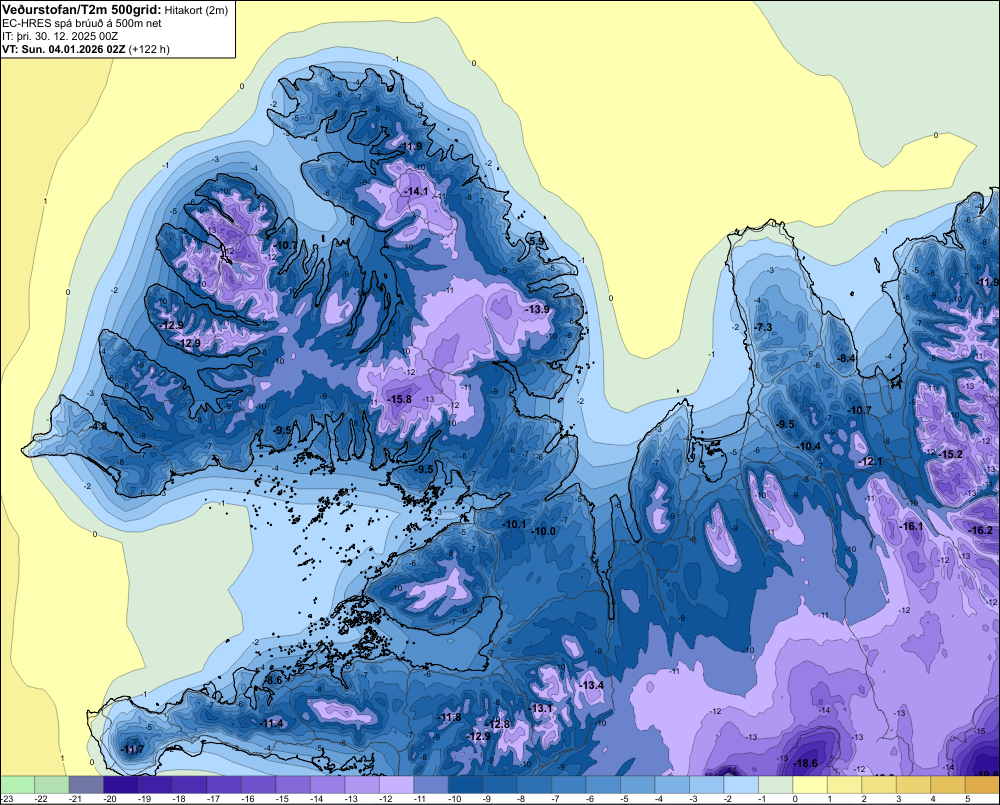The image size is (1000, 805).
Task: Select the -15.2 temperature label
Action: [x=951, y=454]
